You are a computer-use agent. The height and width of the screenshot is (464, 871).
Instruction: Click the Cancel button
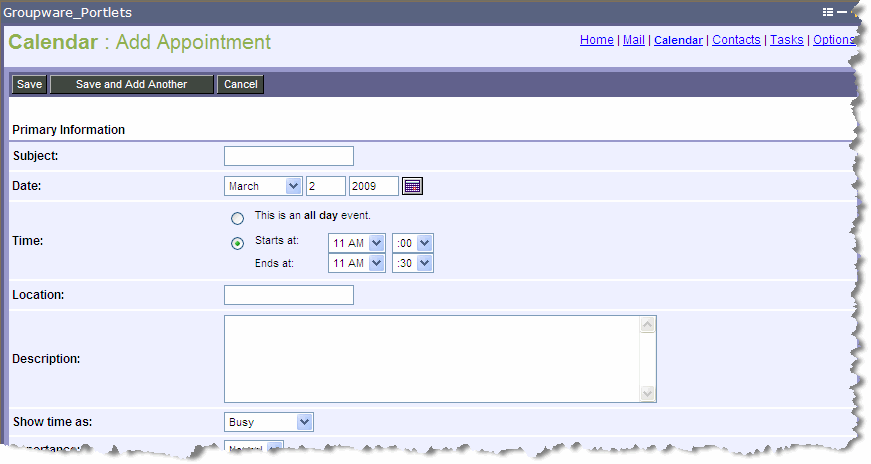241,84
